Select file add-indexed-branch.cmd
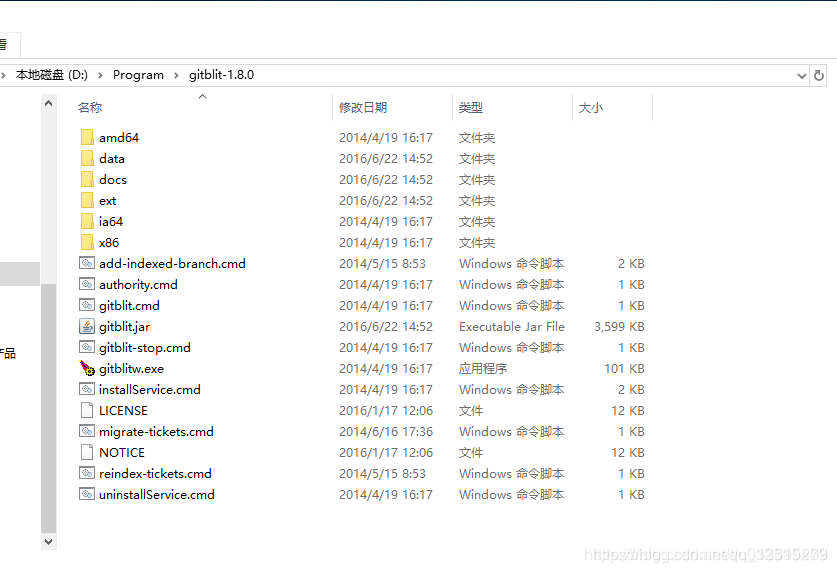 (x=172, y=263)
